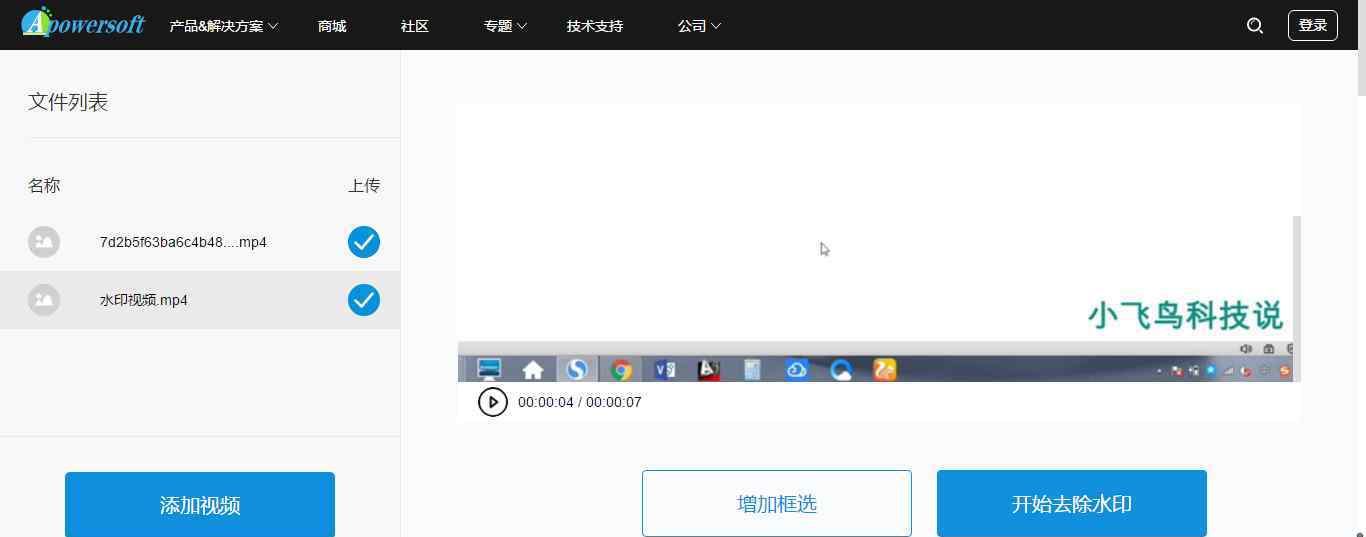
Task: Click thumbnail icon of 7d2b5f63ba6c4b48....mp4
Action: point(44,242)
